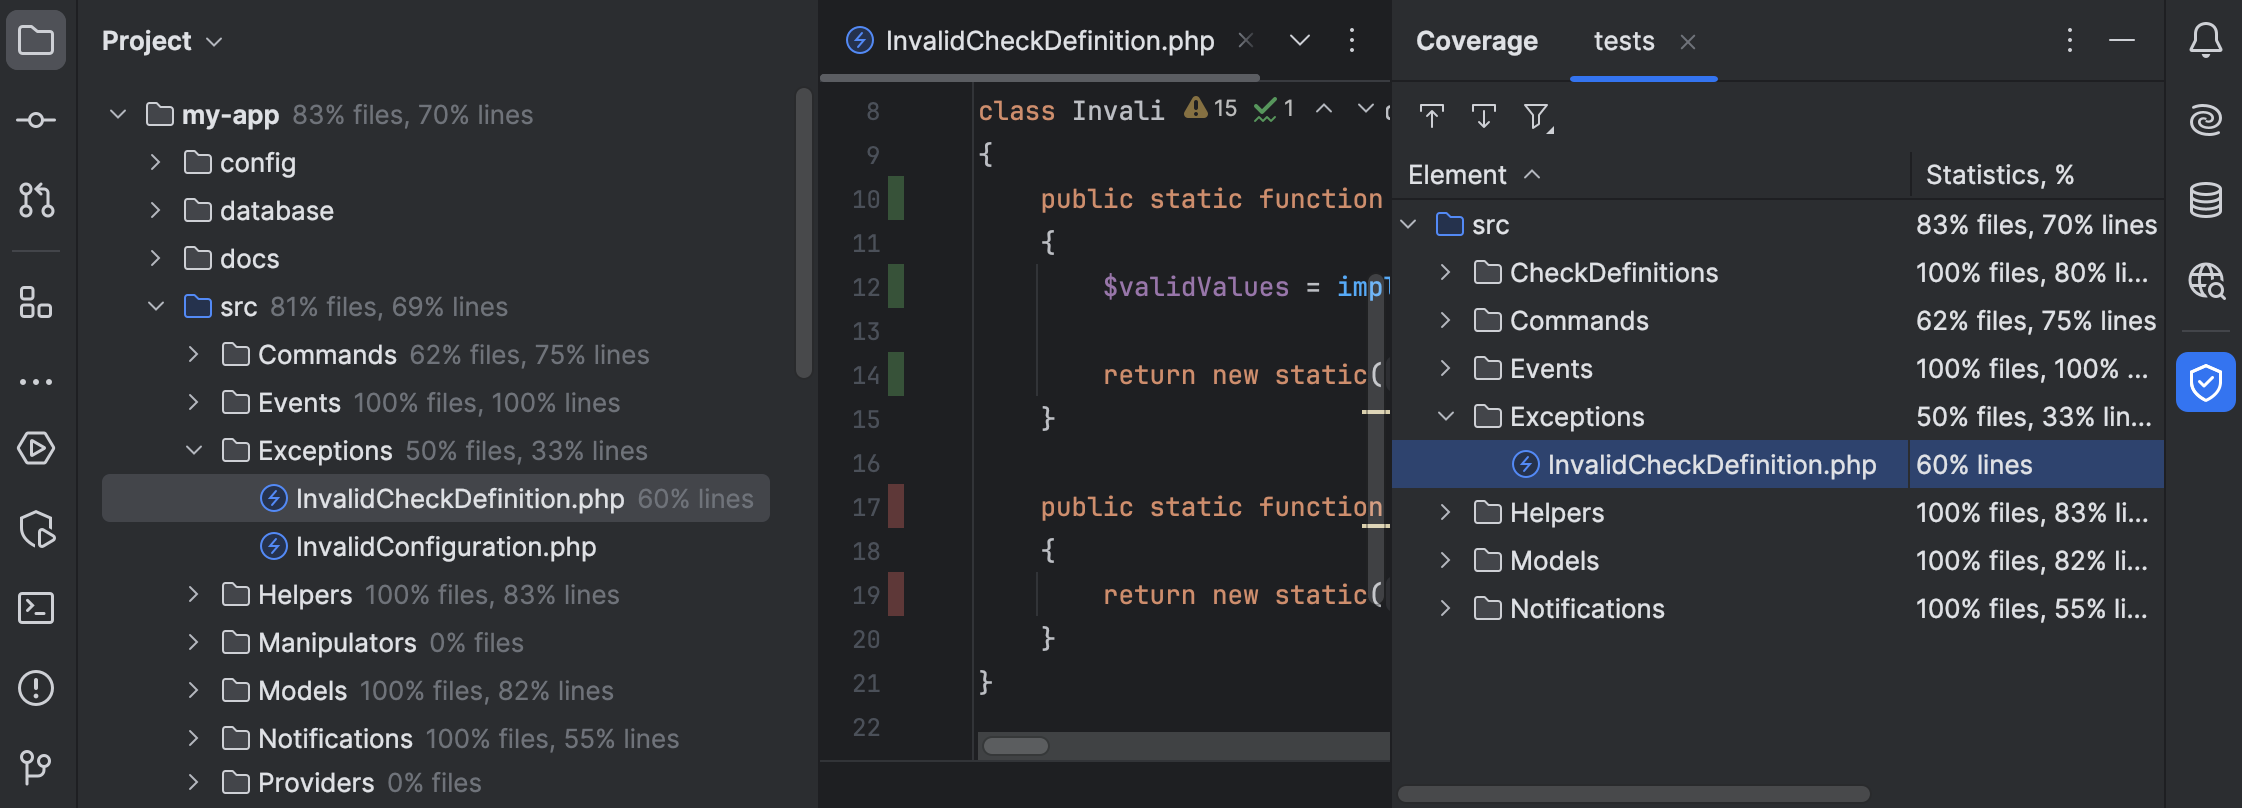Click red uncovered marker on line 17
2242x808 pixels.
click(x=896, y=506)
